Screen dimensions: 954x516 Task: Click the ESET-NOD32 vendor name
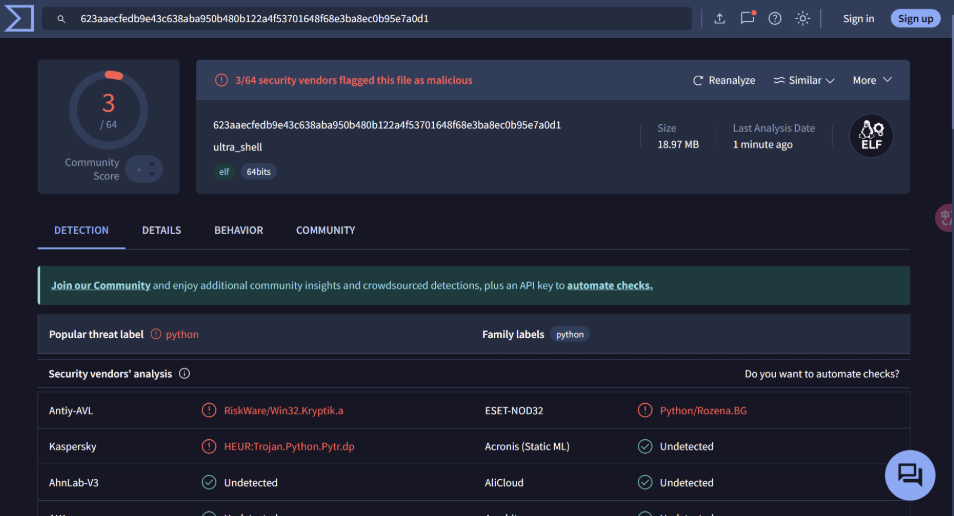click(514, 411)
